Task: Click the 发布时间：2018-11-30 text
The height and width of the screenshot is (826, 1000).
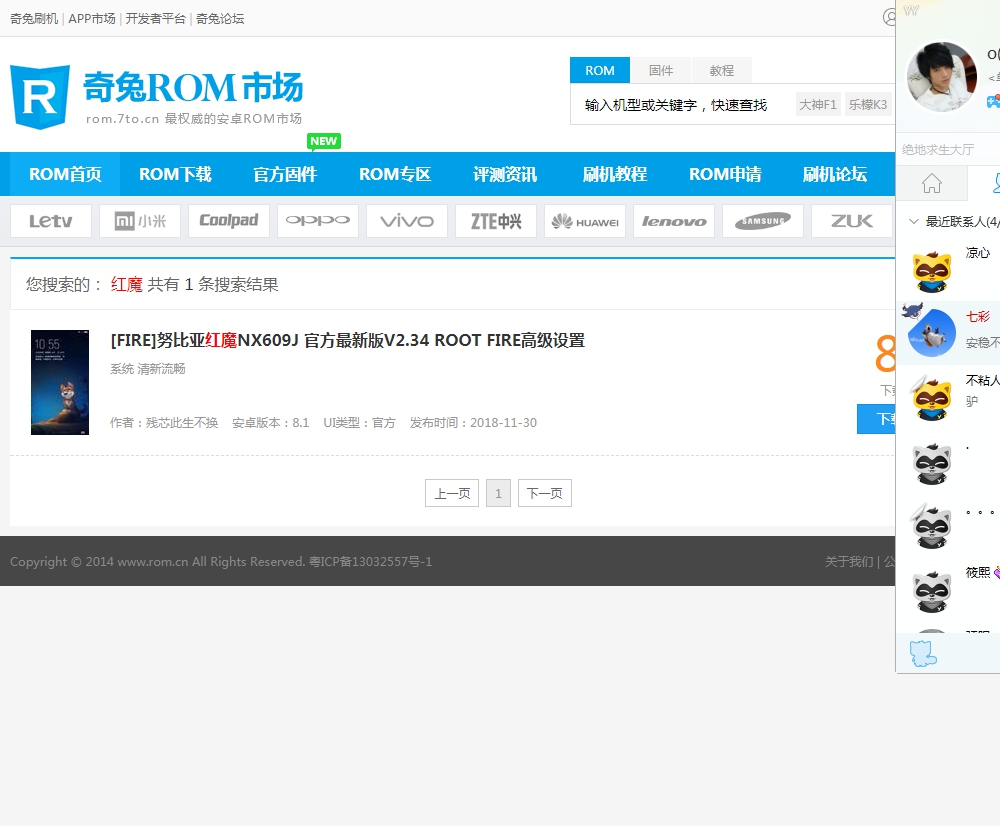Action: coord(473,423)
